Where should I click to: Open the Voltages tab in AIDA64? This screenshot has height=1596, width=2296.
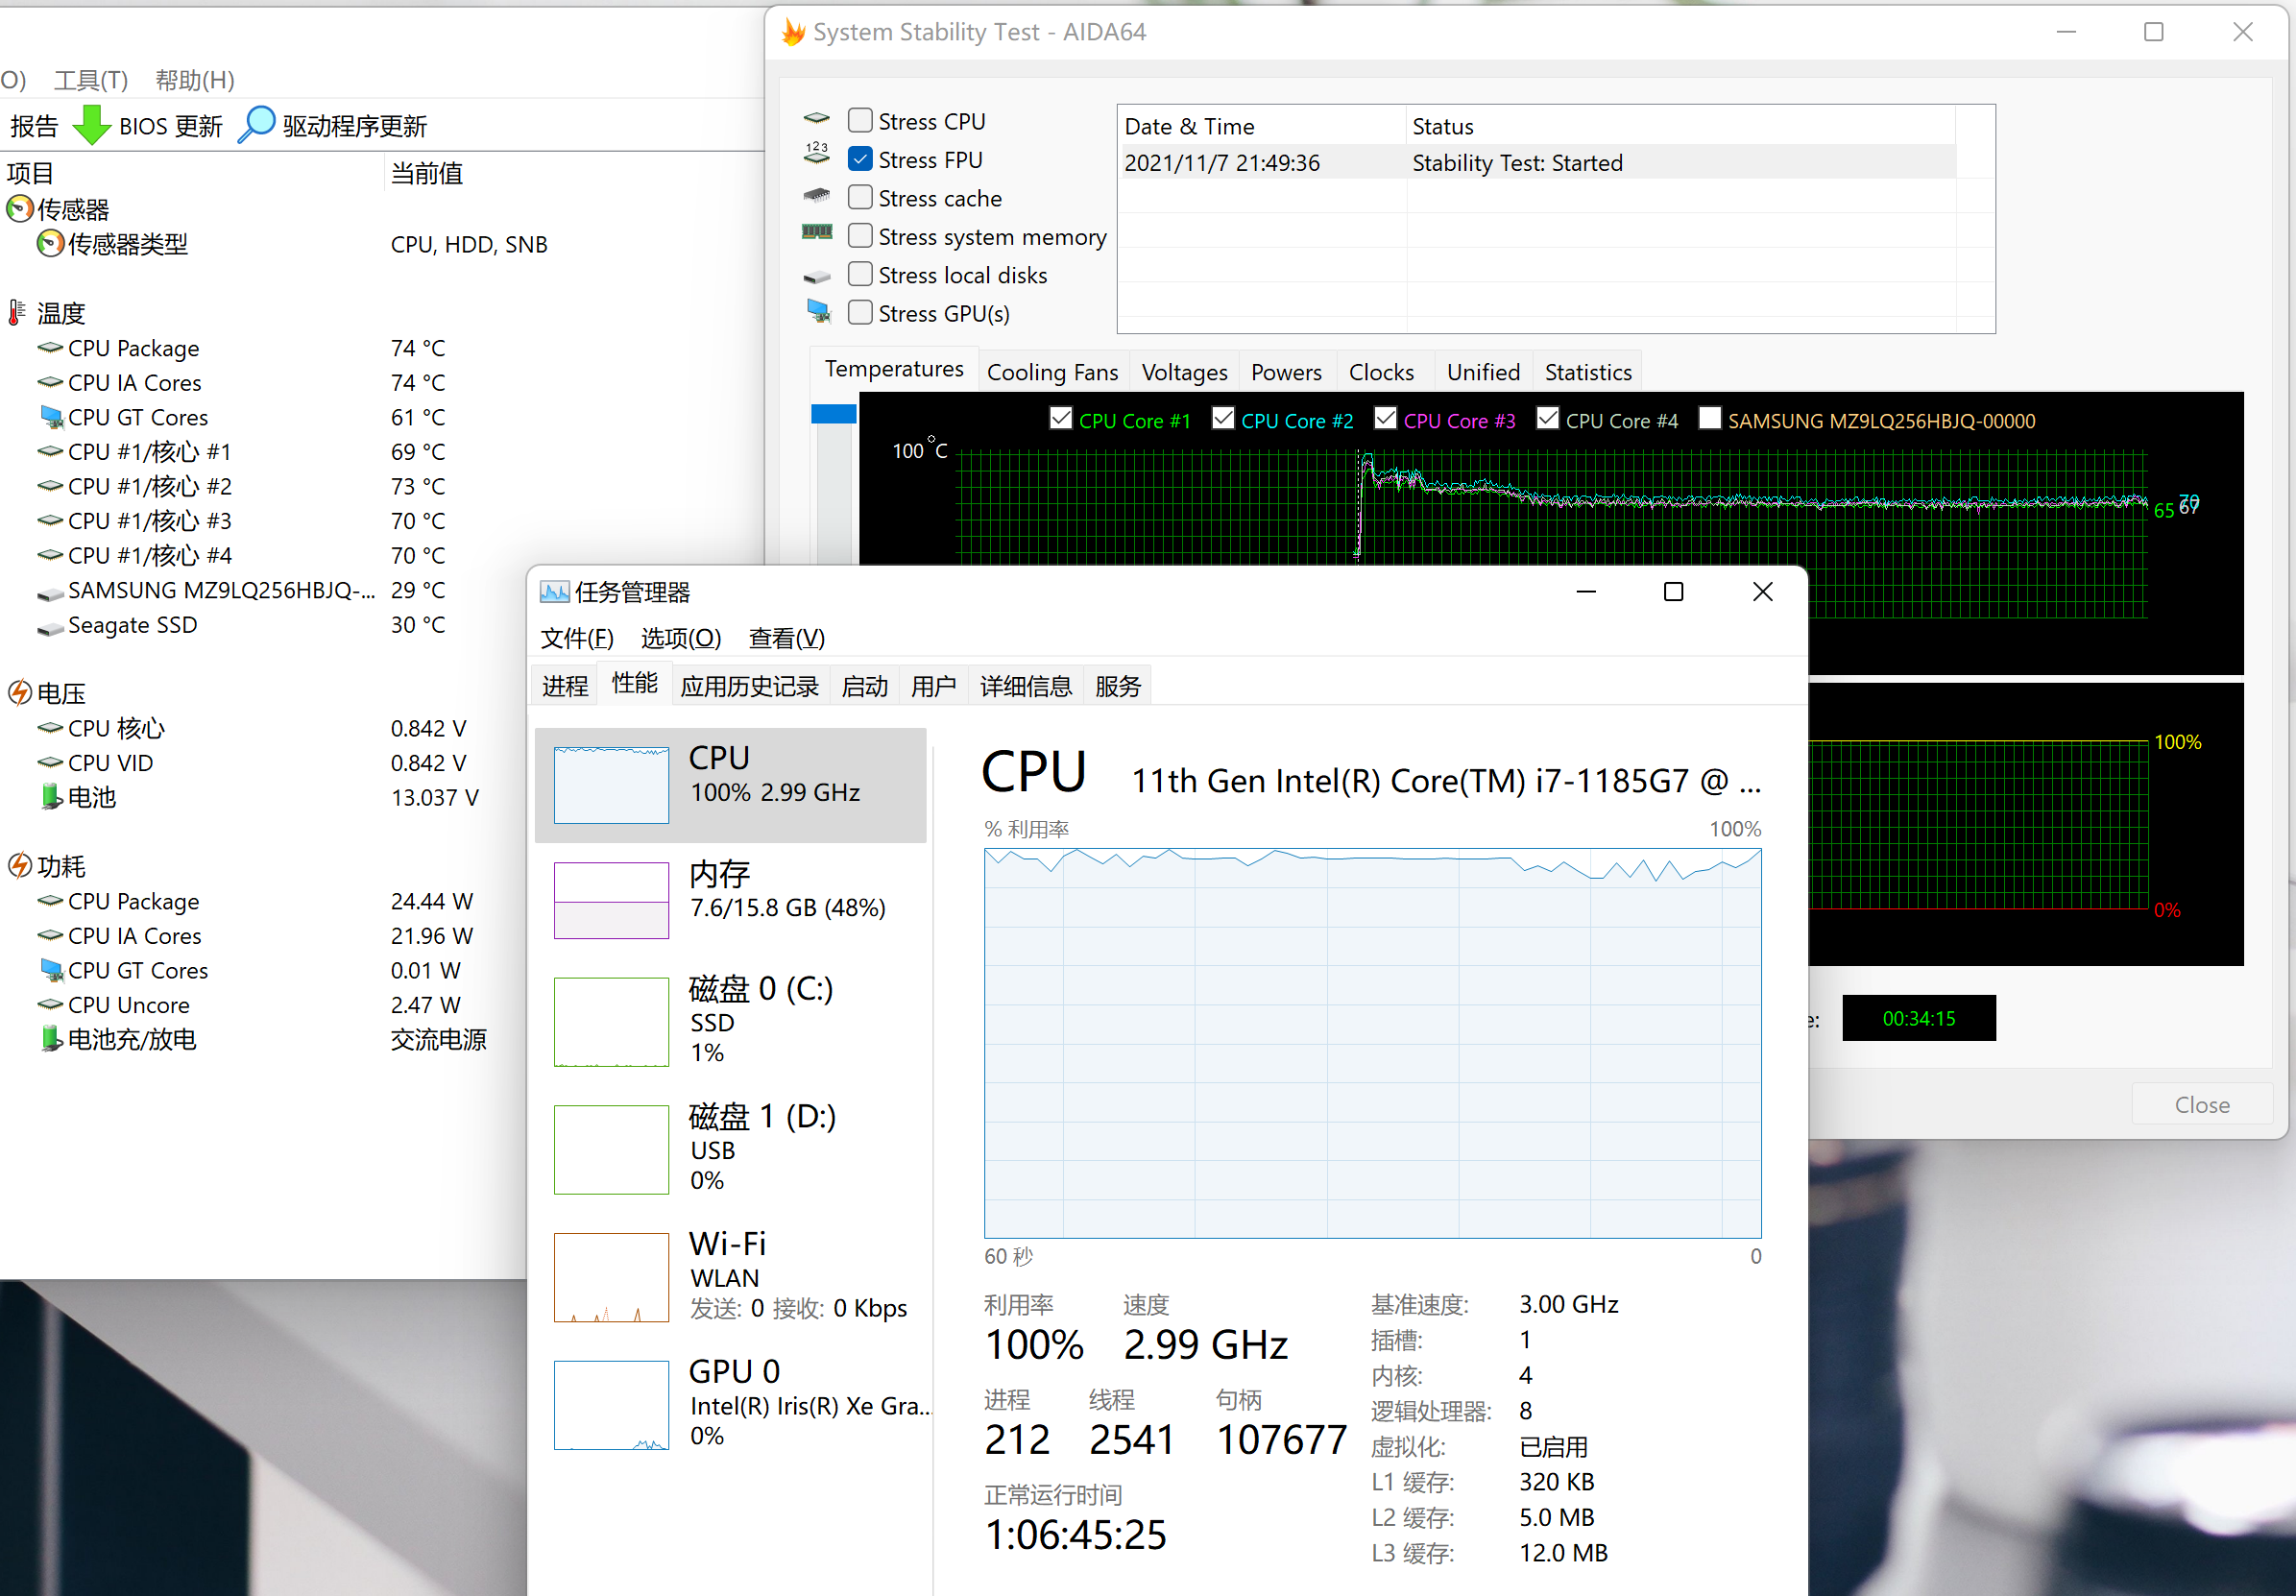click(x=1184, y=372)
